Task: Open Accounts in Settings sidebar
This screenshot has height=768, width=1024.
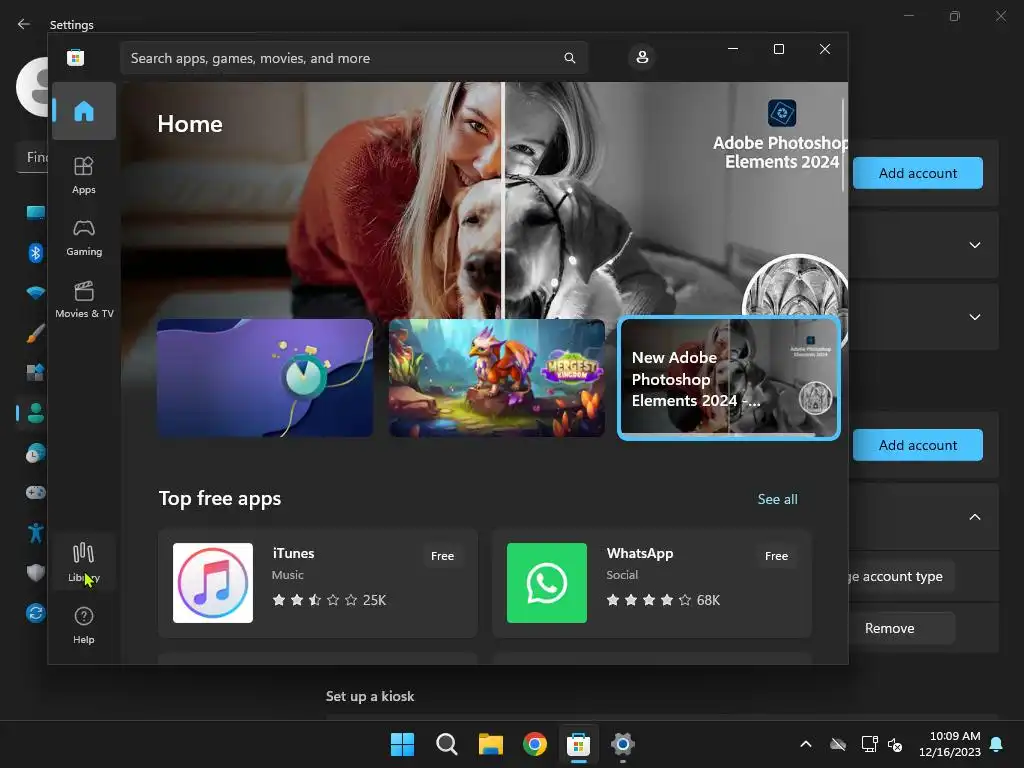Action: pos(35,413)
